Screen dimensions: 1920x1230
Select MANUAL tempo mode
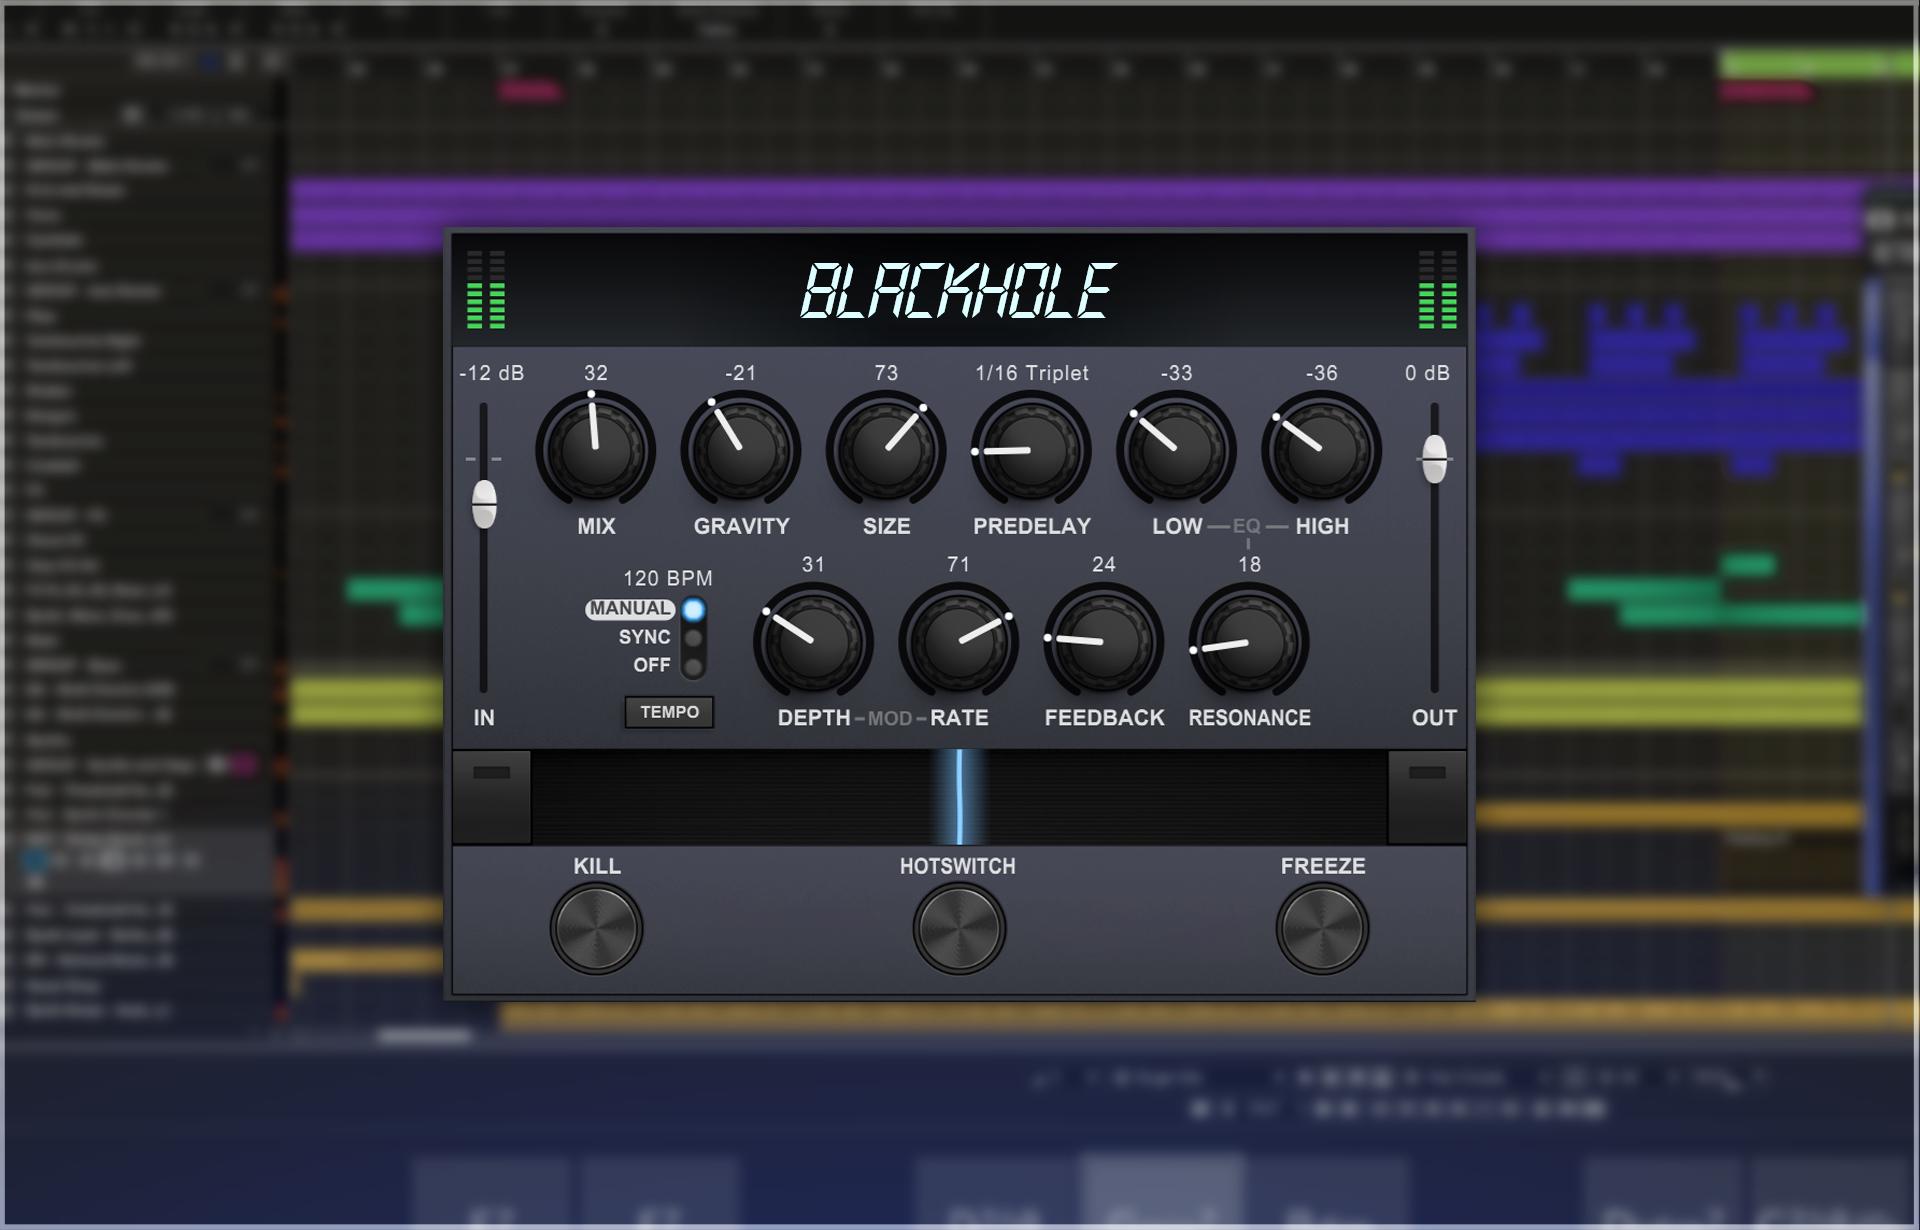tap(693, 609)
